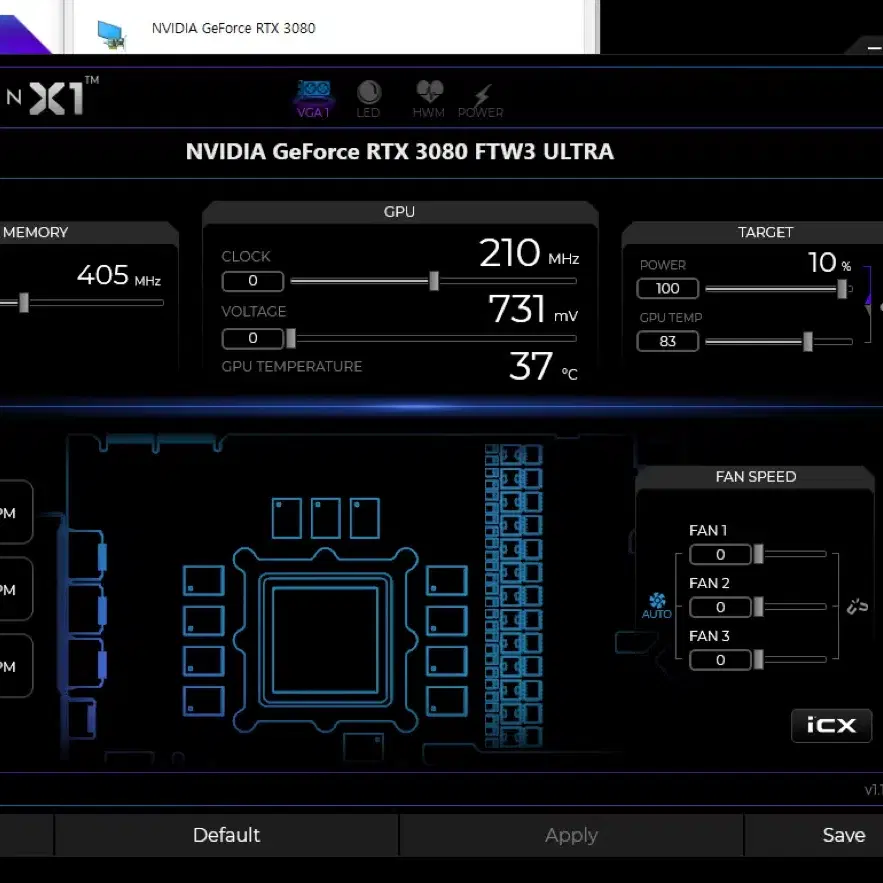Click the FAN 3 speed input field
Image resolution: width=883 pixels, height=883 pixels.
tap(720, 660)
